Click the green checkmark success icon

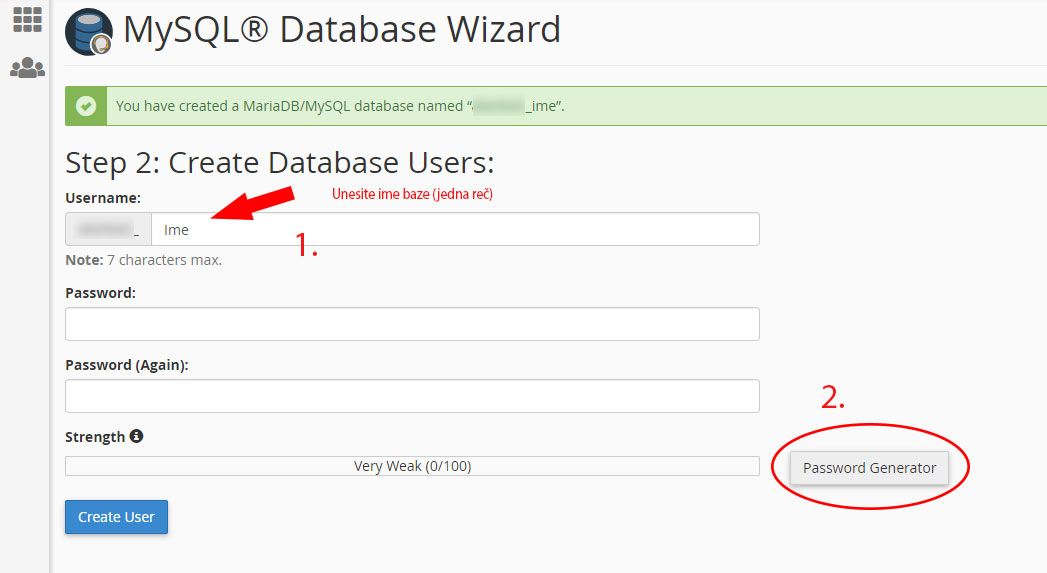[x=87, y=106]
